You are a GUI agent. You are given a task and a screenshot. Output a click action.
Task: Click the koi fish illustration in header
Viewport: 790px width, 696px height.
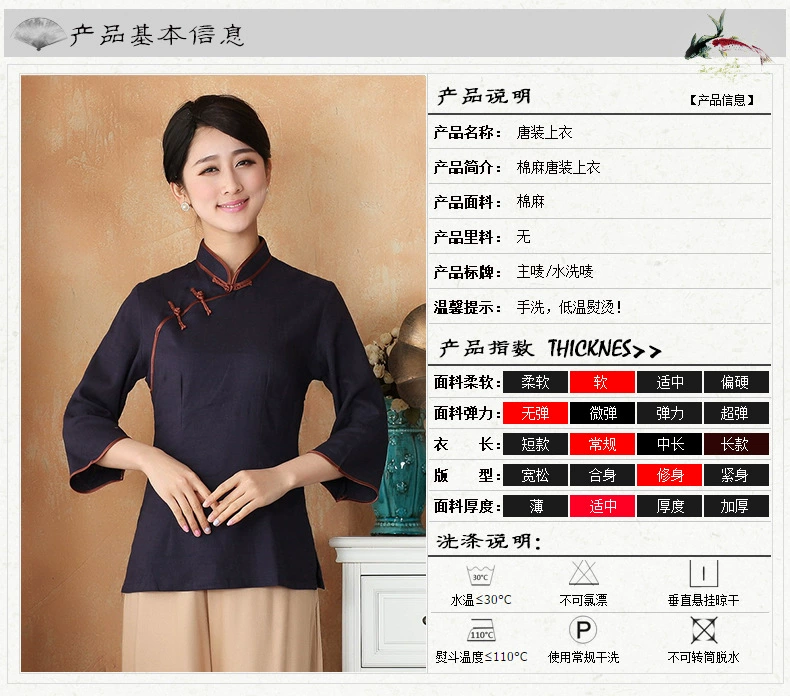[x=726, y=44]
